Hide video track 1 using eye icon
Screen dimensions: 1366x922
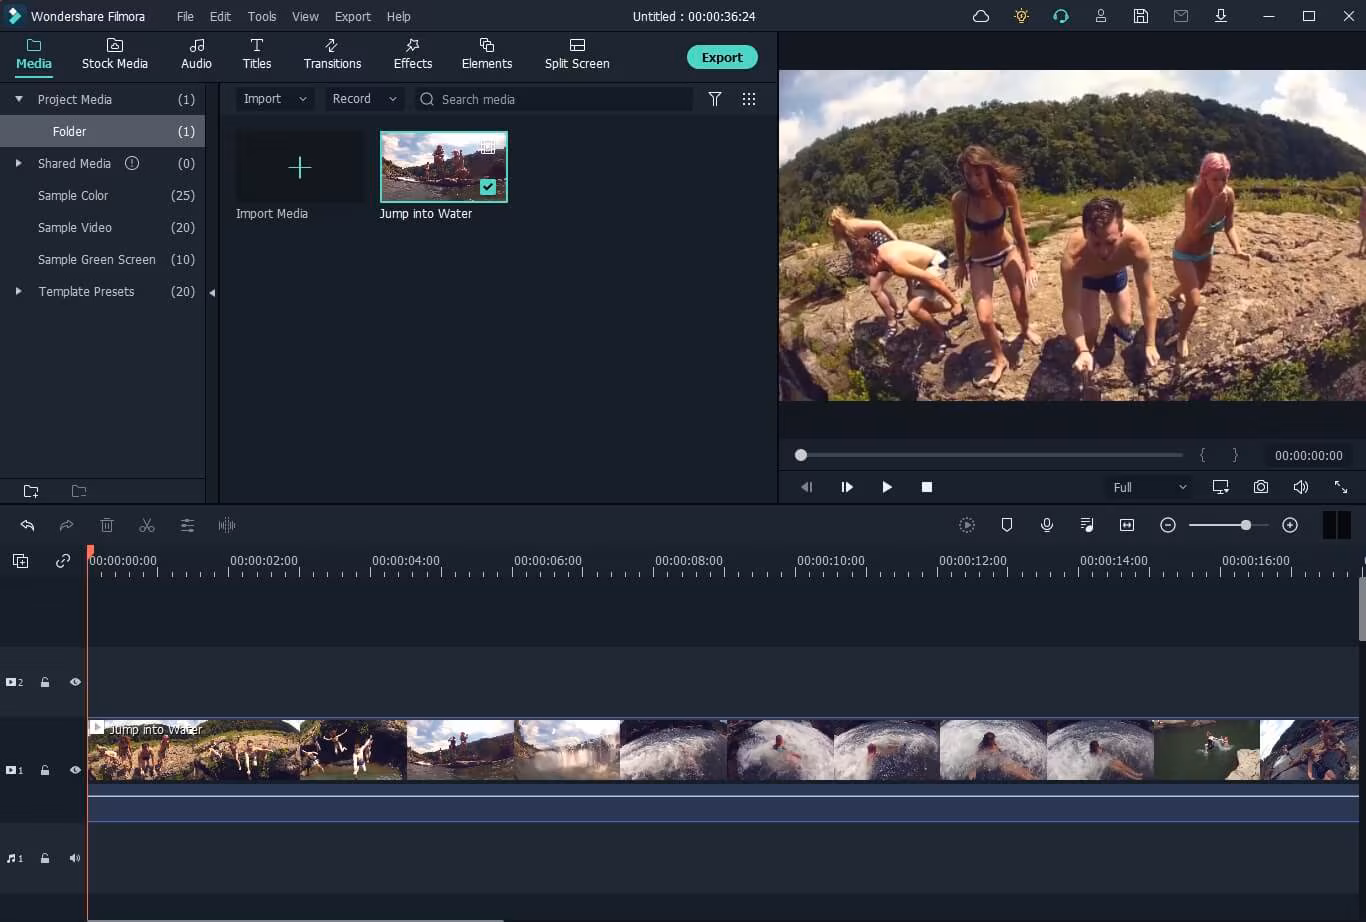click(x=75, y=770)
